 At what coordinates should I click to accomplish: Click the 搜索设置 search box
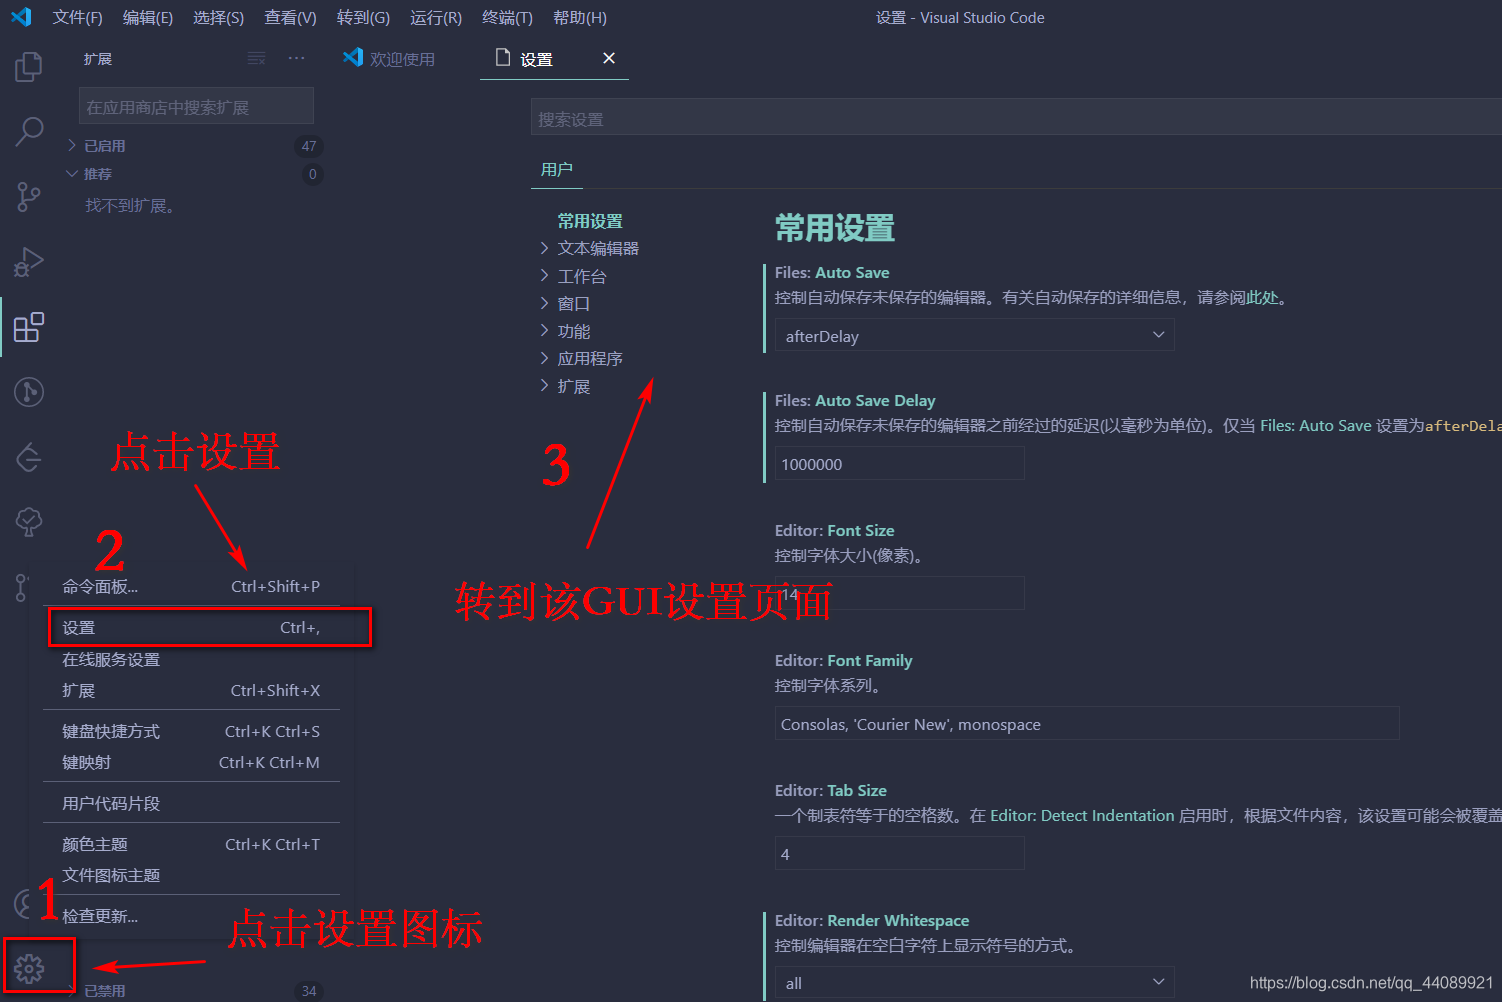point(1016,119)
